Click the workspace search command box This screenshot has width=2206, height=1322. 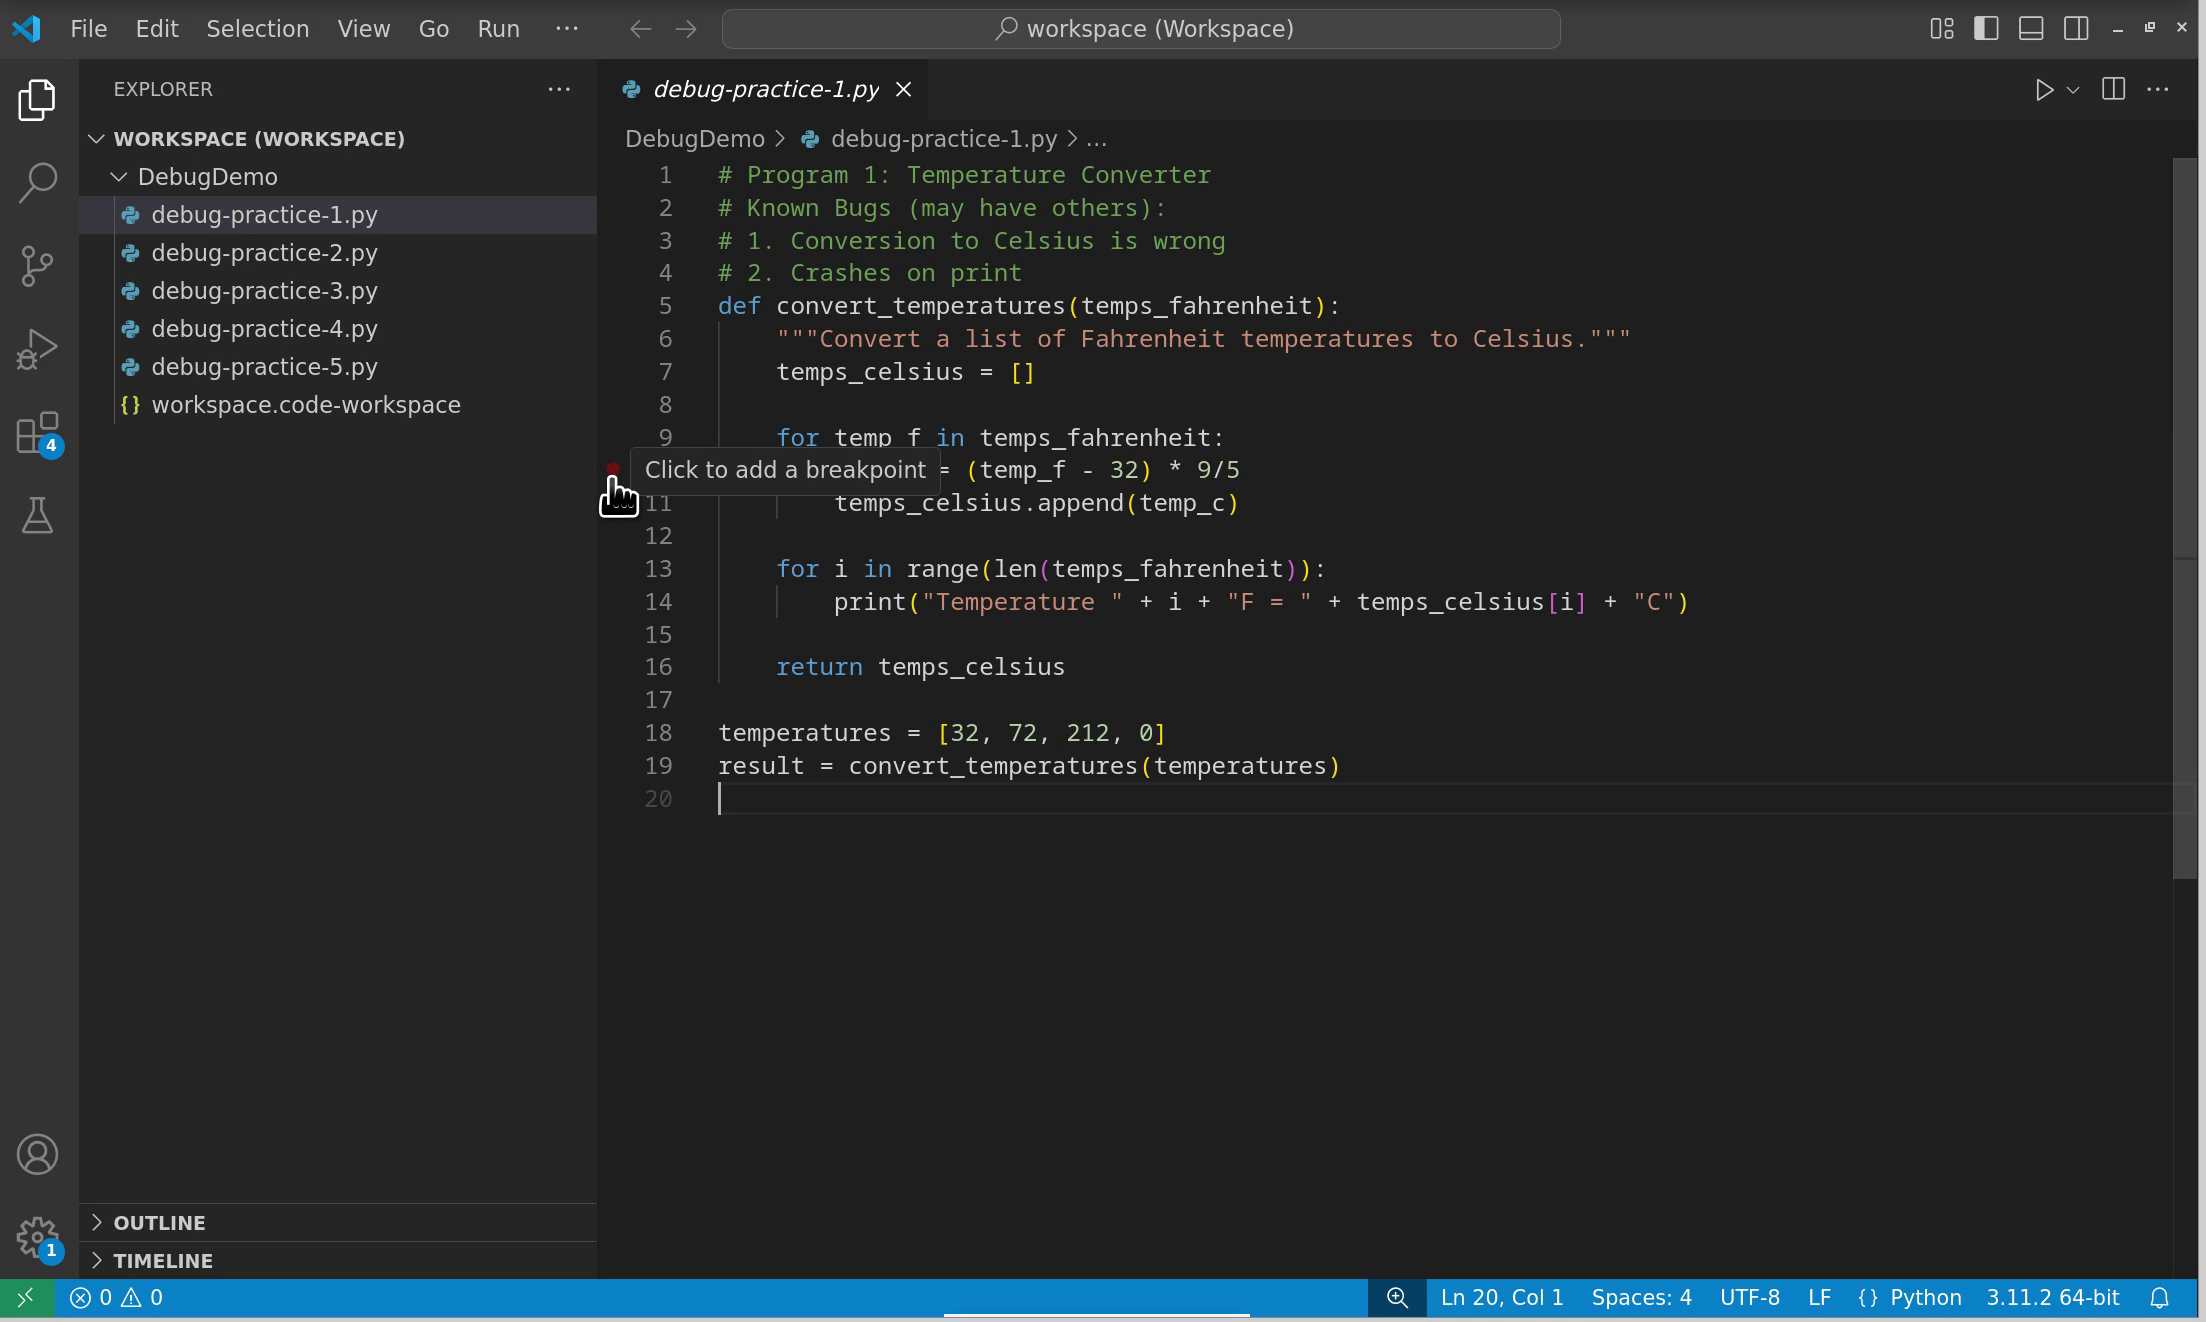1140,29
